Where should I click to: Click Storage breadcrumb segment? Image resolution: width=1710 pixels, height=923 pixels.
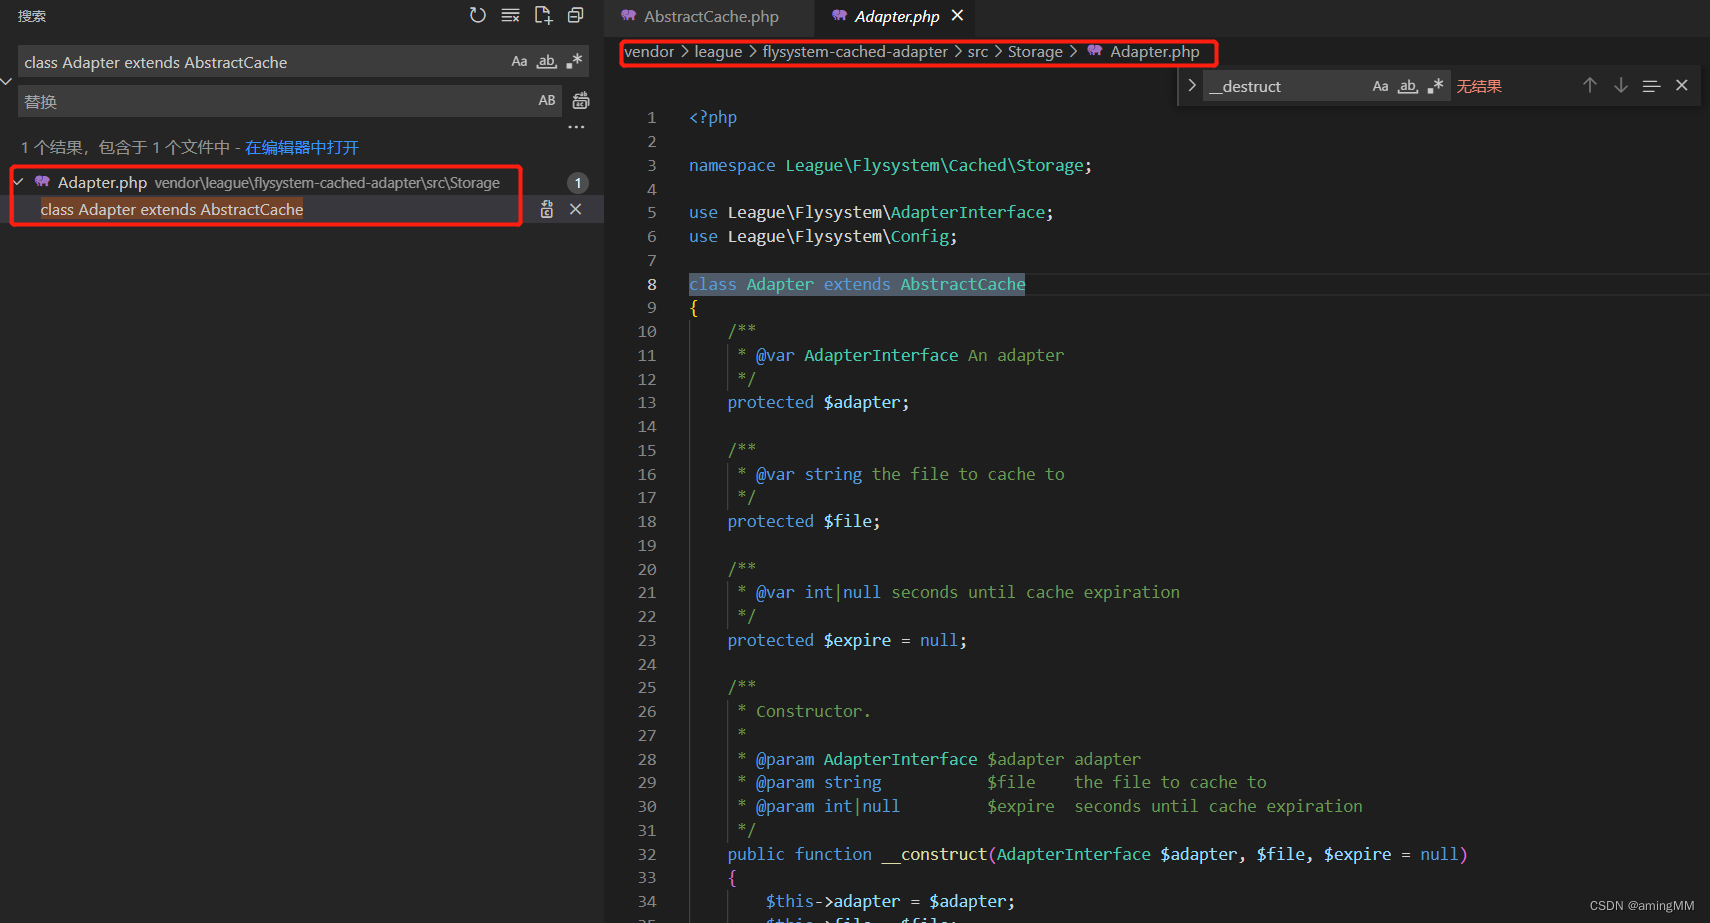1035,52
